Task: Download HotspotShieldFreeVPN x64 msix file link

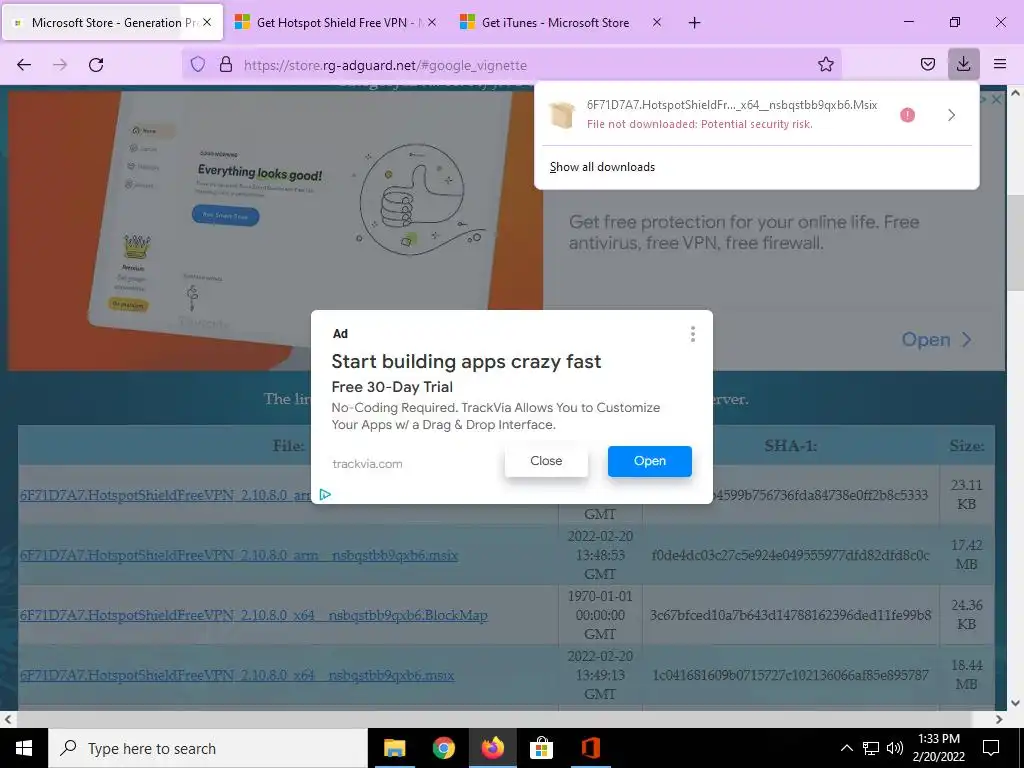Action: (x=237, y=675)
